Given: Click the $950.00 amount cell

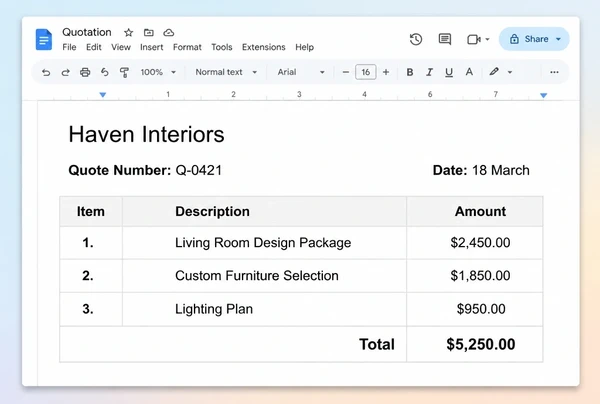Looking at the screenshot, I should tap(474, 309).
